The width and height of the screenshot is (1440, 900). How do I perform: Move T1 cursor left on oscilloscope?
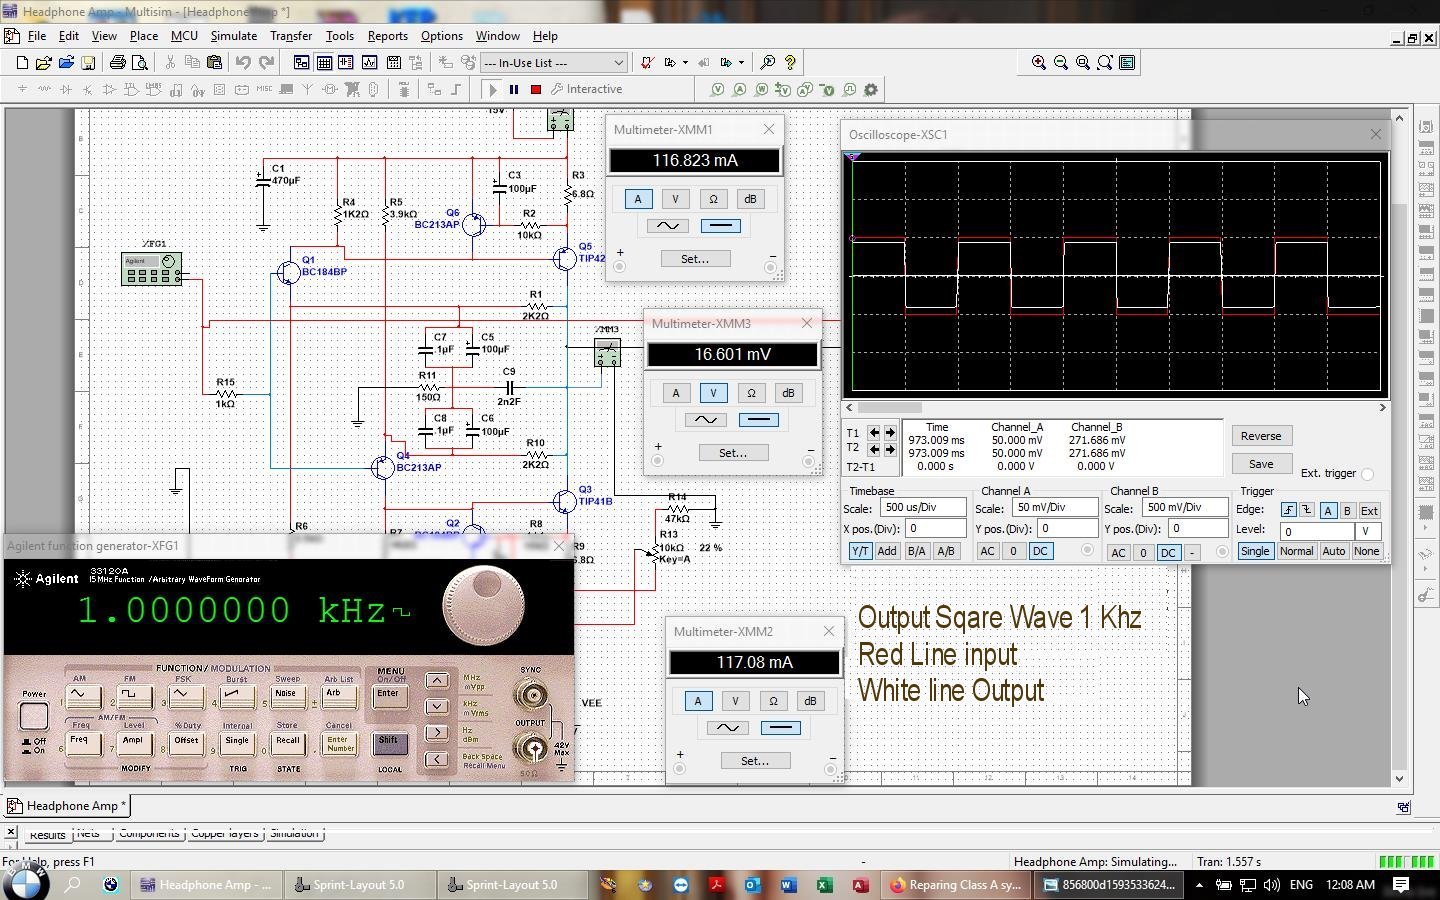click(874, 433)
